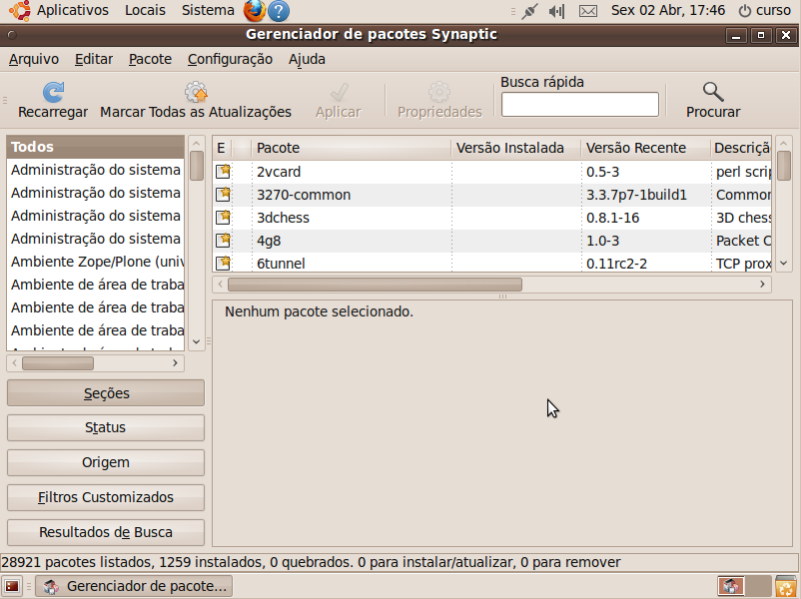
Task: Sort by the Pacote column header
Action: [351, 148]
